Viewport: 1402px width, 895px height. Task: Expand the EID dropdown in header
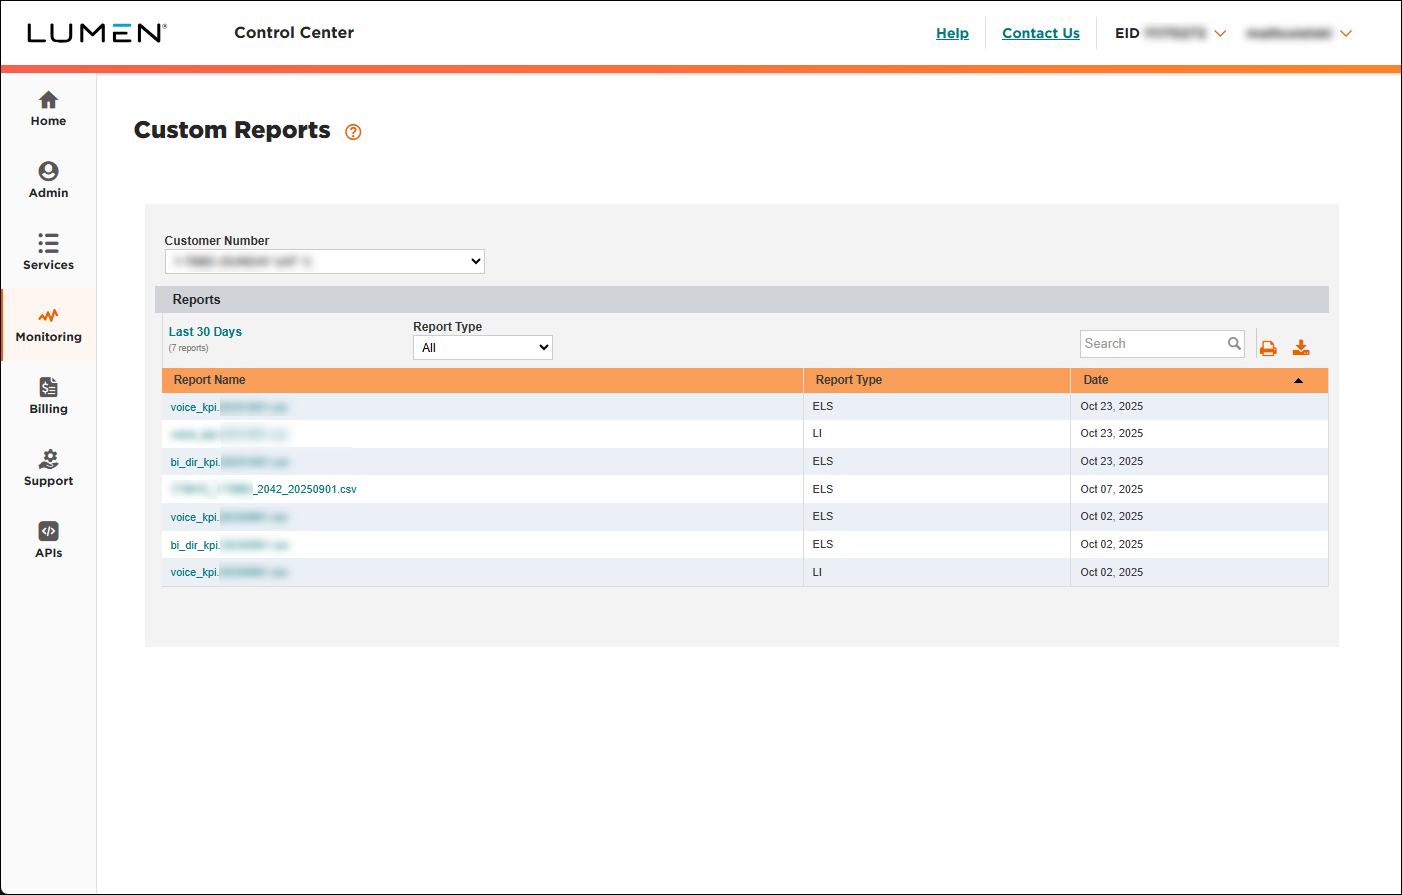(1220, 33)
